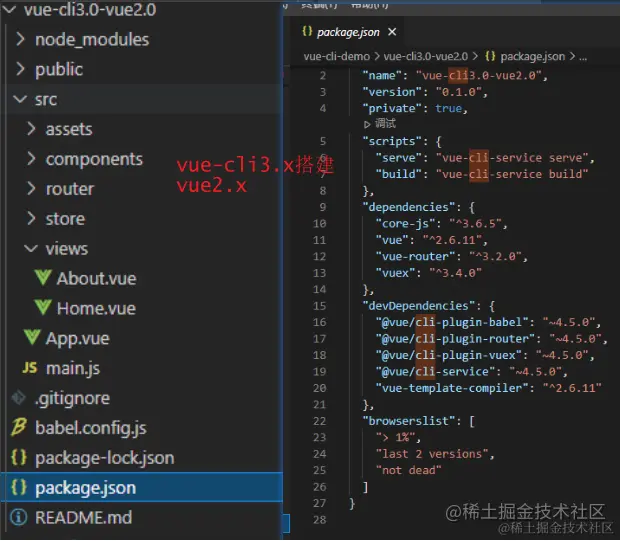Select the assets folder name
The image size is (620, 541).
coord(69,129)
